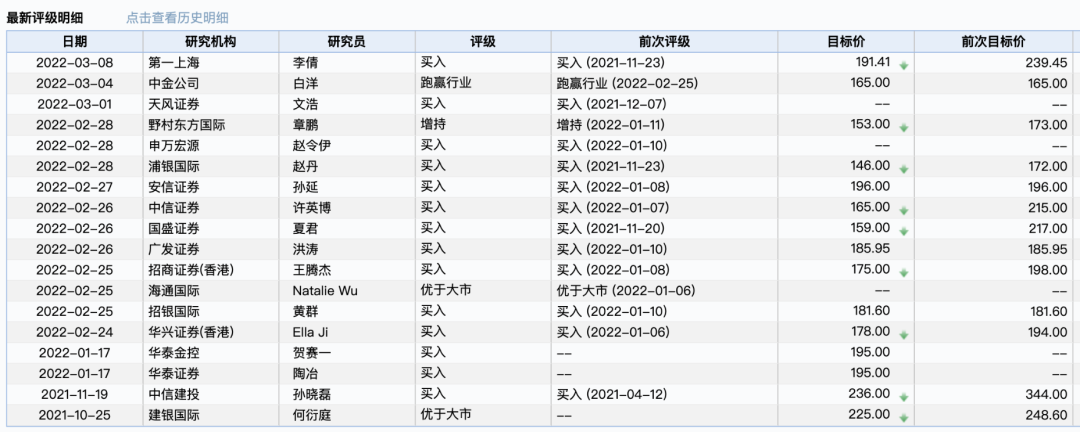The height and width of the screenshot is (432, 1080).
Task: Click the down arrow beside 146.00
Action: tap(904, 169)
